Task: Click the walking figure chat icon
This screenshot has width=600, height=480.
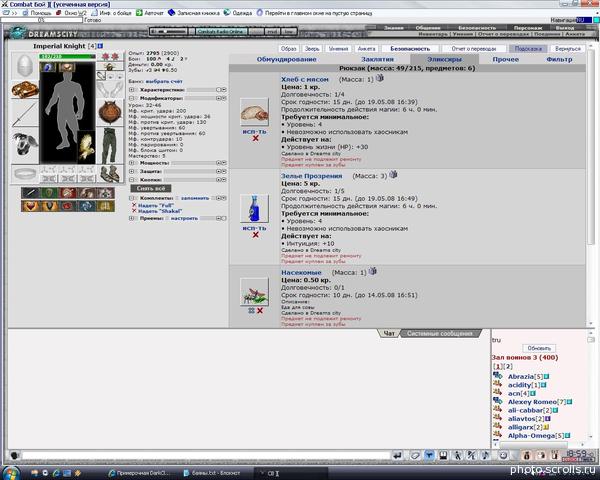Action: point(458,455)
